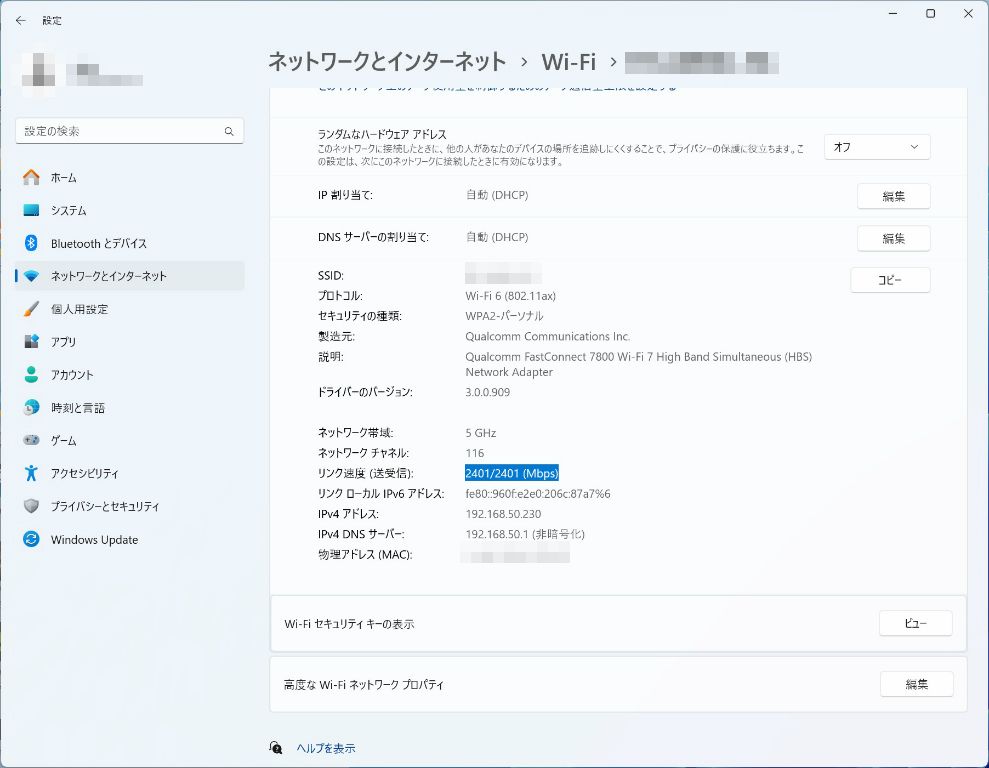
Task: Open アプリ settings
Action: tap(63, 342)
